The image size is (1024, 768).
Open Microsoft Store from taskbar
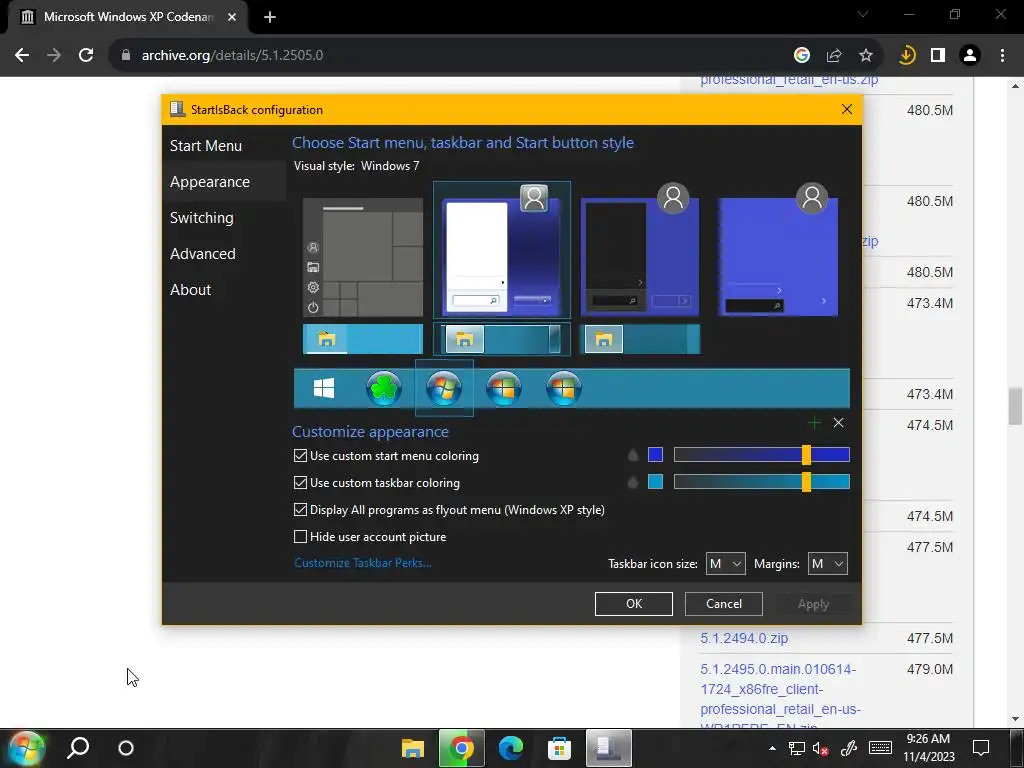[x=560, y=748]
